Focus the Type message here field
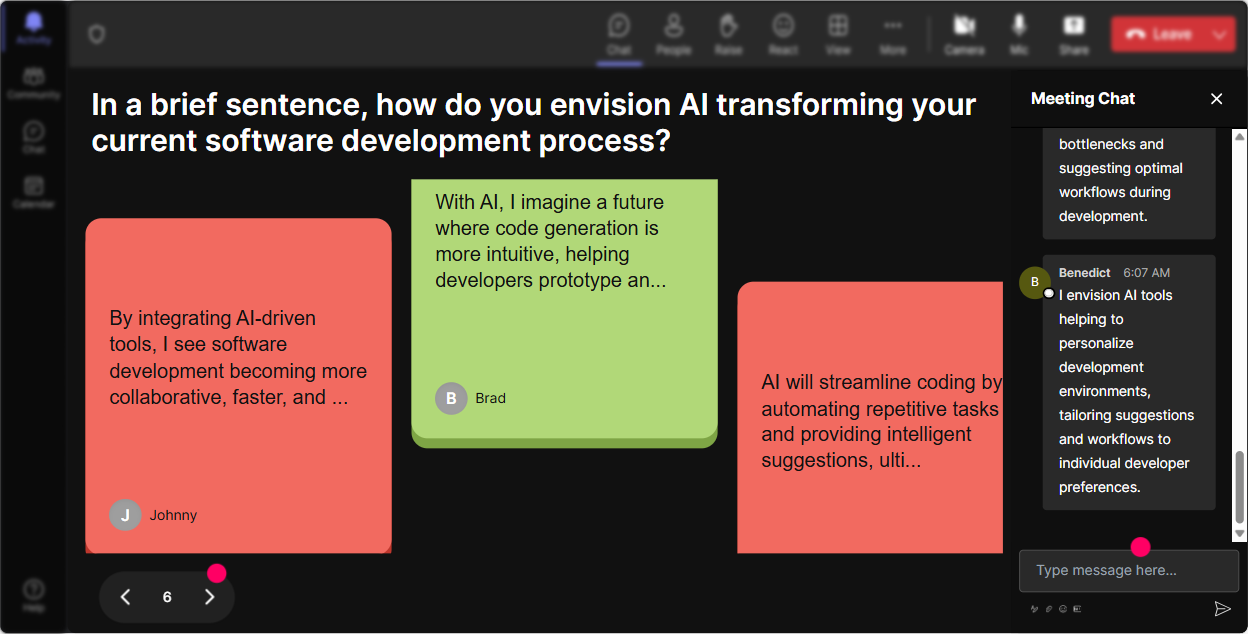This screenshot has width=1248, height=634. 1129,571
